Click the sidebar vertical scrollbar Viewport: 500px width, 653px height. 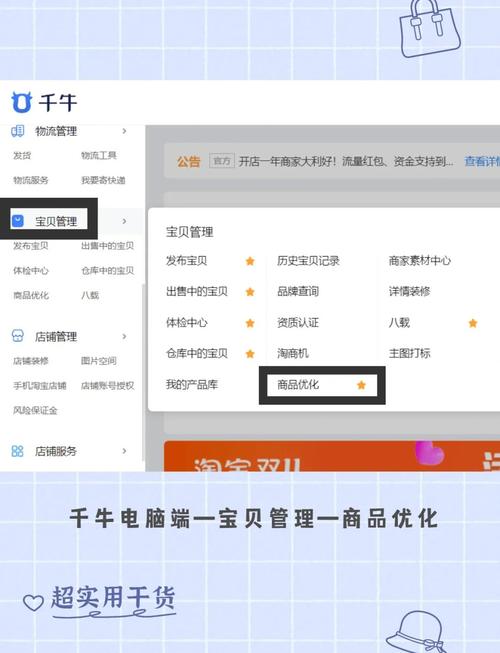tap(144, 371)
